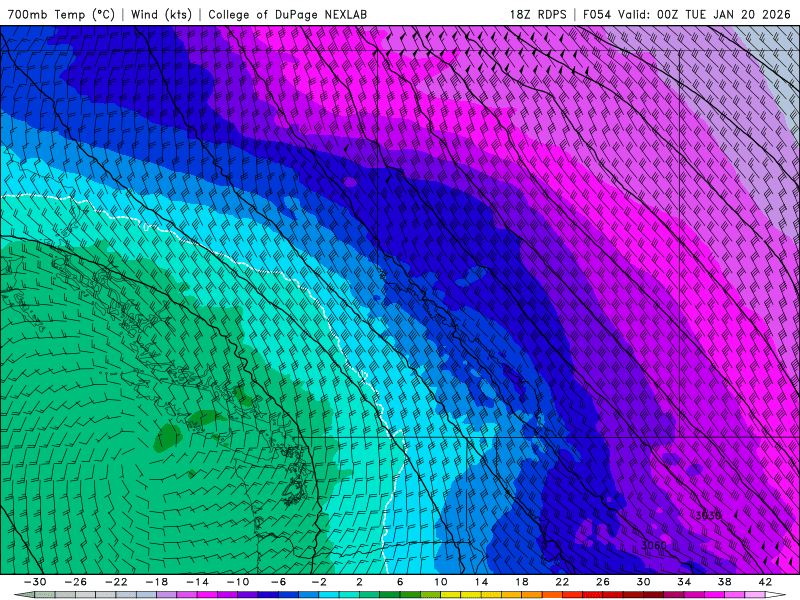Click the '-26' color scale label
The height and width of the screenshot is (600, 800).
pyautogui.click(x=76, y=582)
